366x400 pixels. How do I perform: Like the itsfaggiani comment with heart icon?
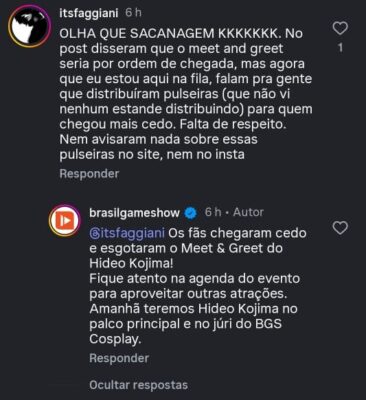click(x=340, y=28)
